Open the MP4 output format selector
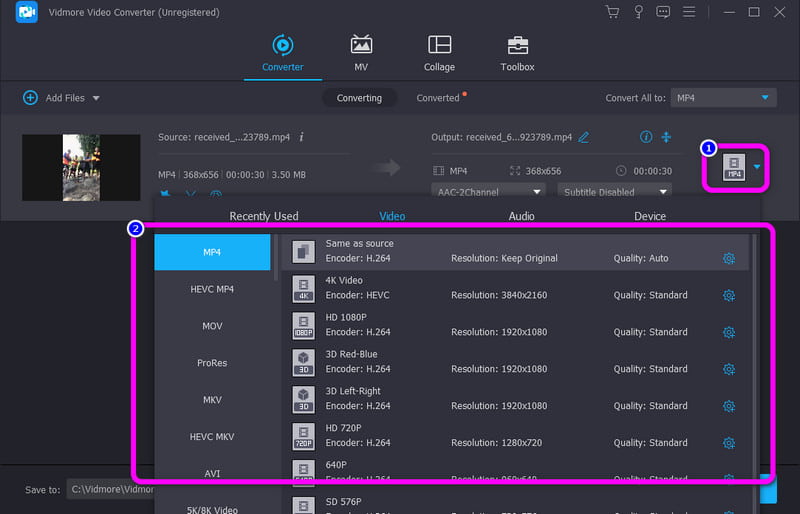 click(741, 168)
